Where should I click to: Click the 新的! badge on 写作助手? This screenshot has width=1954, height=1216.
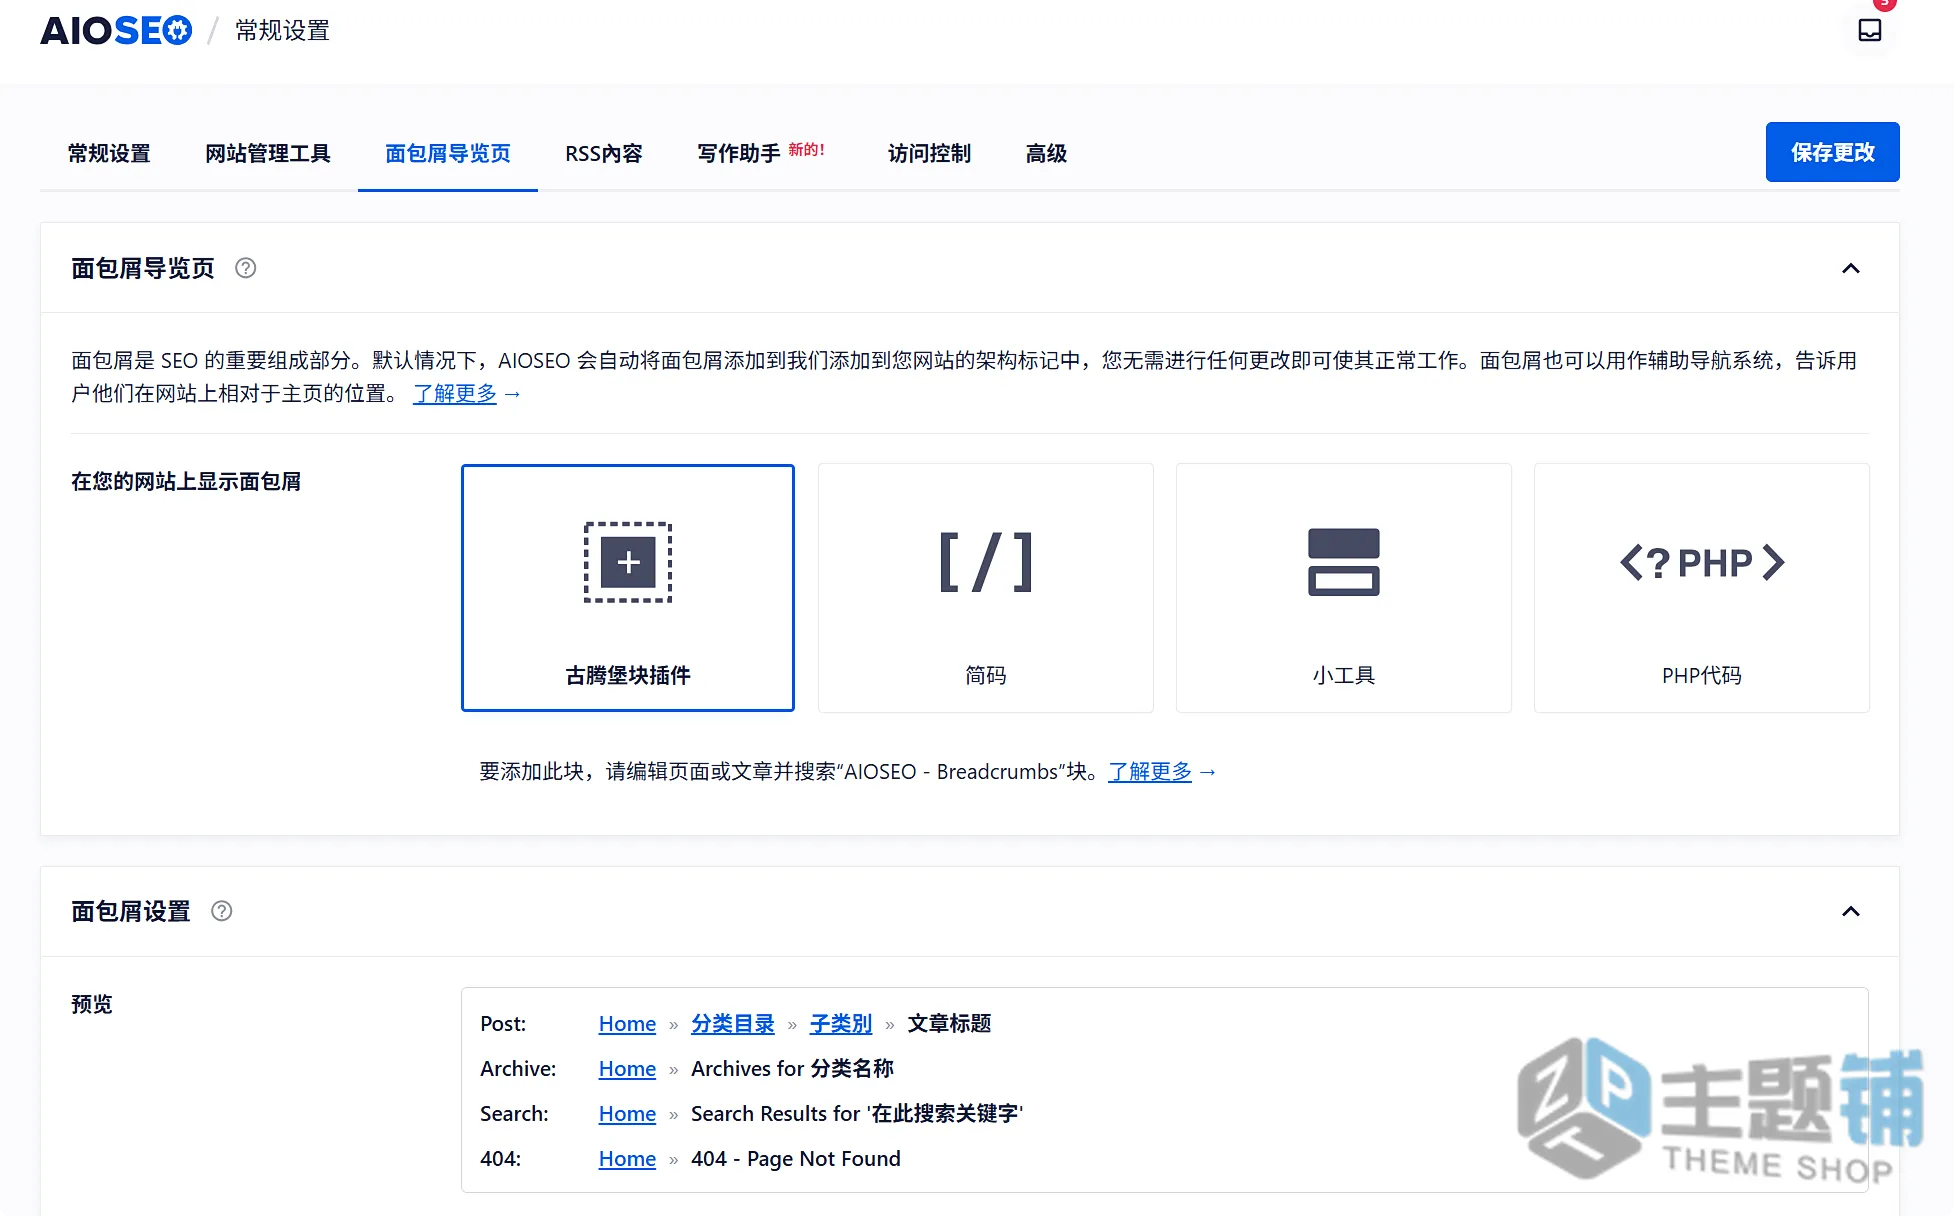806,149
